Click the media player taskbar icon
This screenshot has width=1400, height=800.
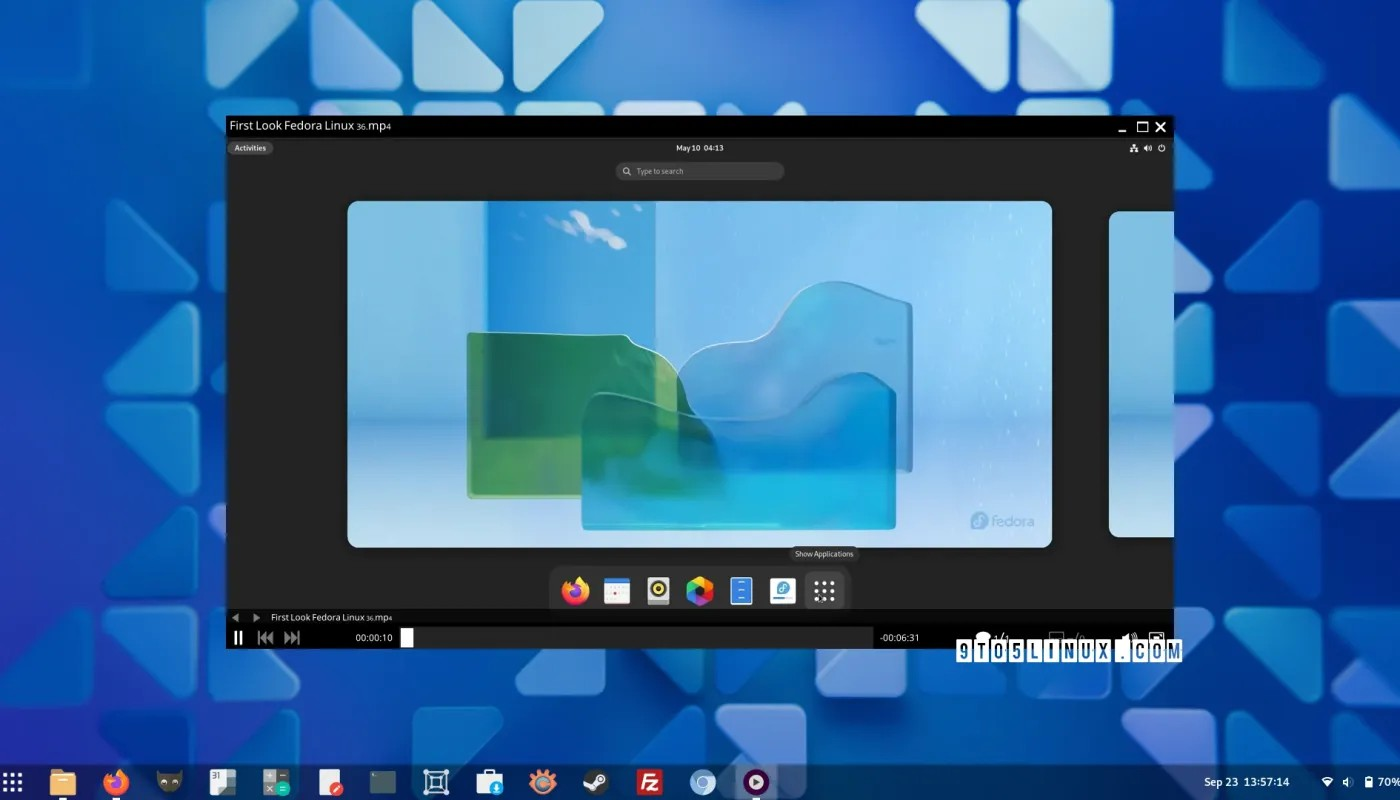tap(756, 782)
